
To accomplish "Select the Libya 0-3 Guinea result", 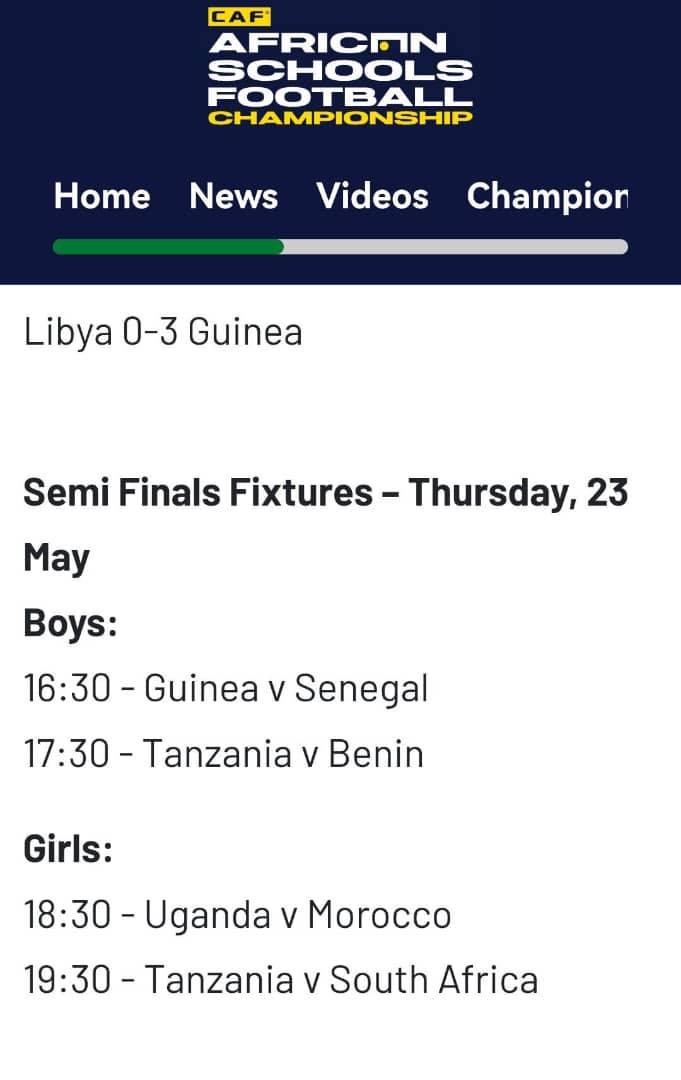I will 162,332.
